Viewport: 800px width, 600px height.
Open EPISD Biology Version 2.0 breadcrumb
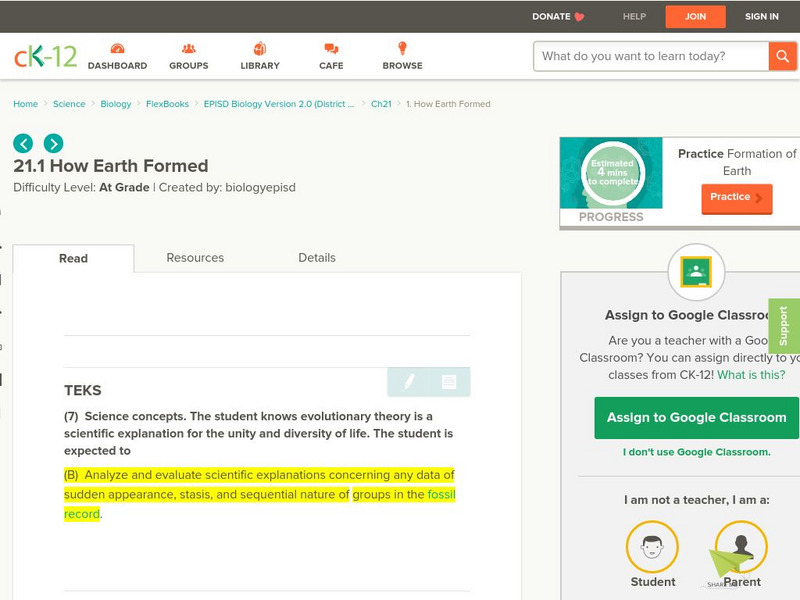coord(279,104)
